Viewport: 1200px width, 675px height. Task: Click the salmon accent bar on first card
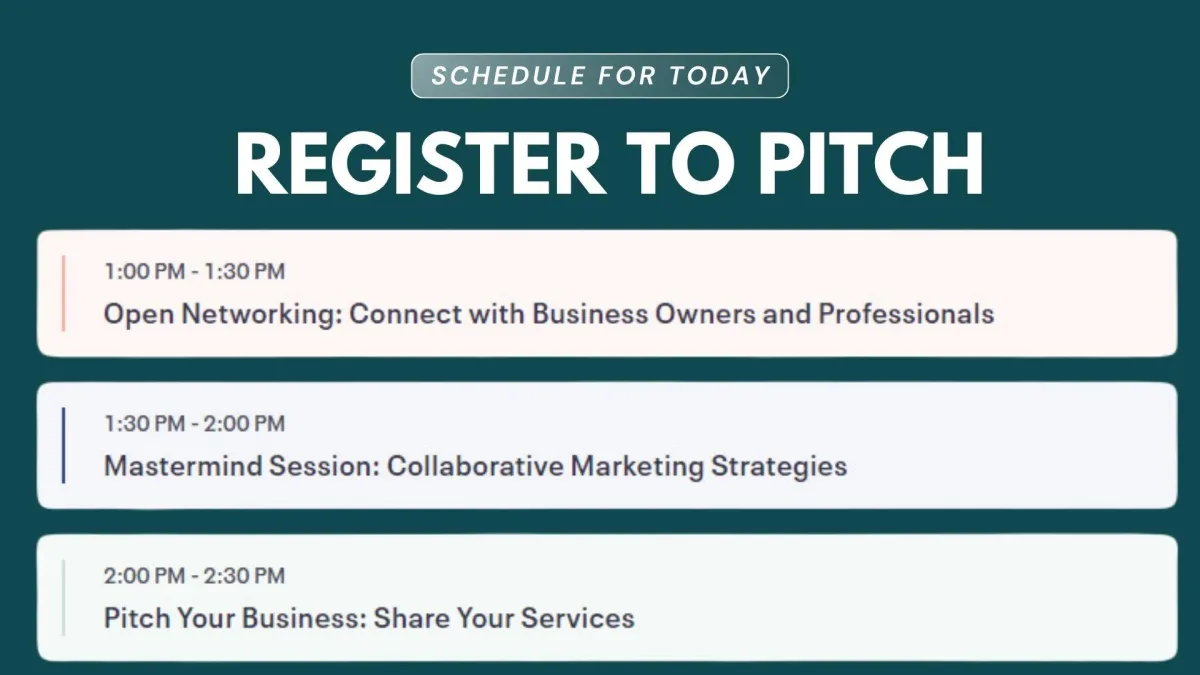point(63,293)
